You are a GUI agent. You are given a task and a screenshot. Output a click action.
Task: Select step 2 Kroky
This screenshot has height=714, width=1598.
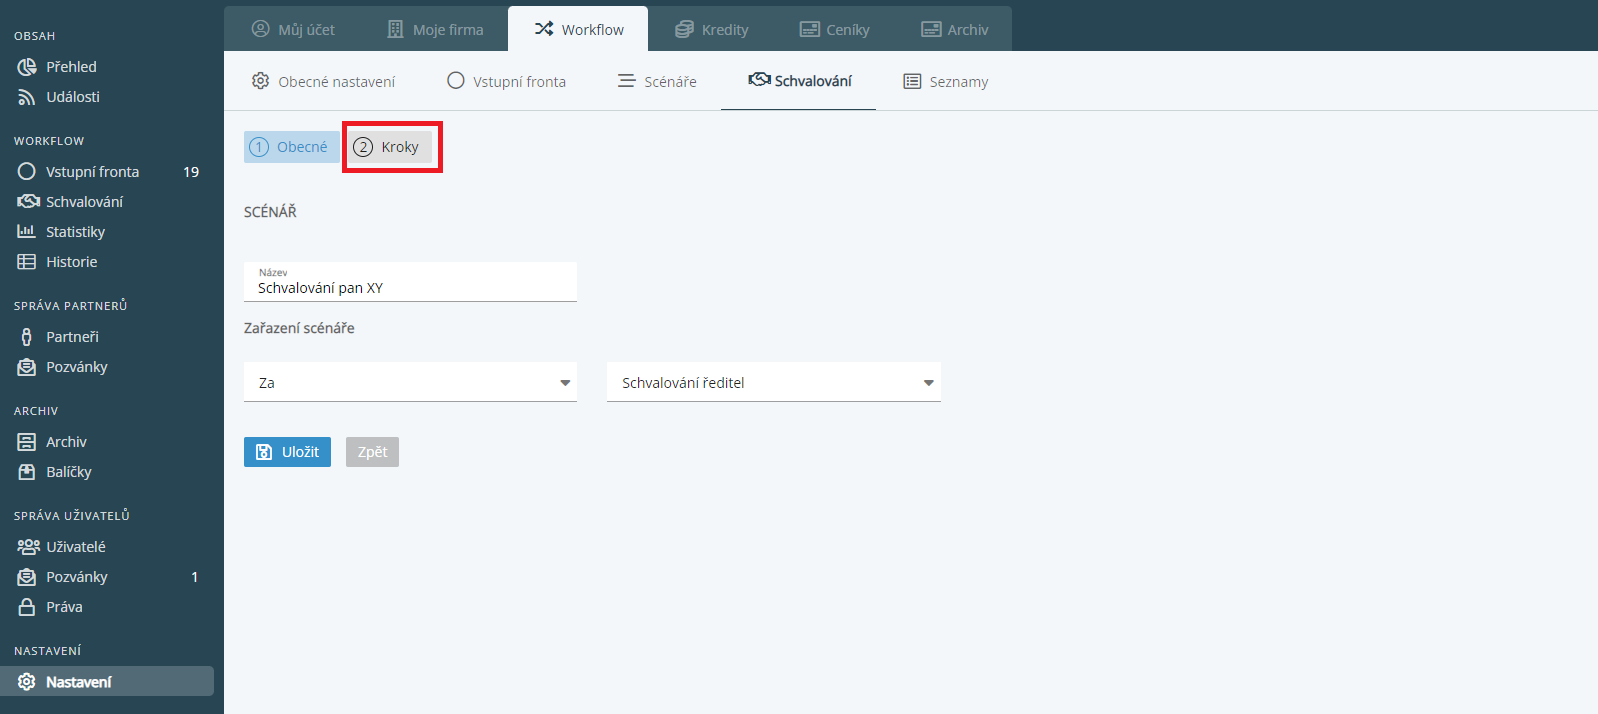387,147
